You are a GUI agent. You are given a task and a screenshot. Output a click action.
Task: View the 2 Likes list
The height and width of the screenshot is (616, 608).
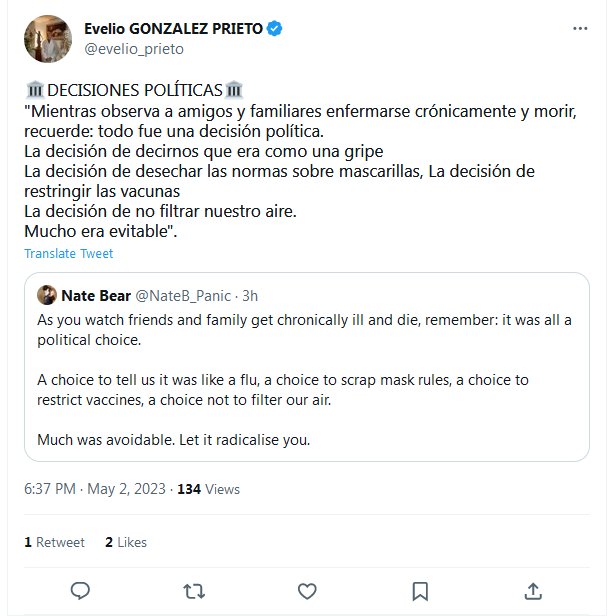125,542
